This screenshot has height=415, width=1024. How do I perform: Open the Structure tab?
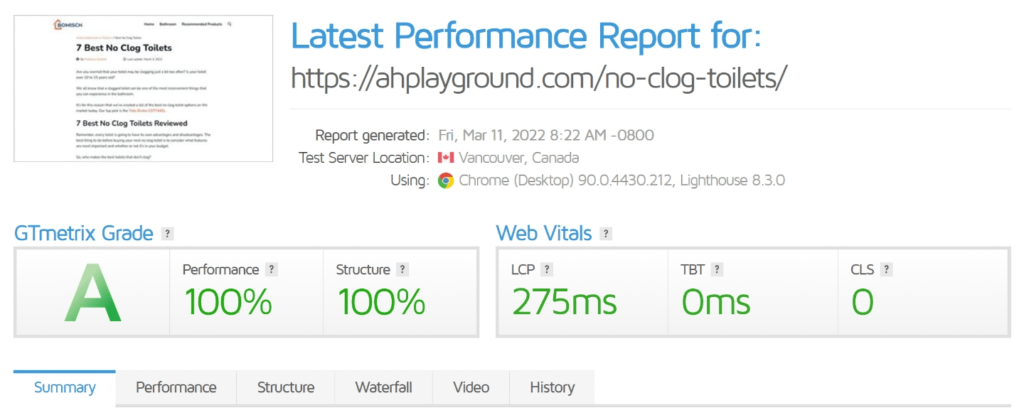point(286,388)
